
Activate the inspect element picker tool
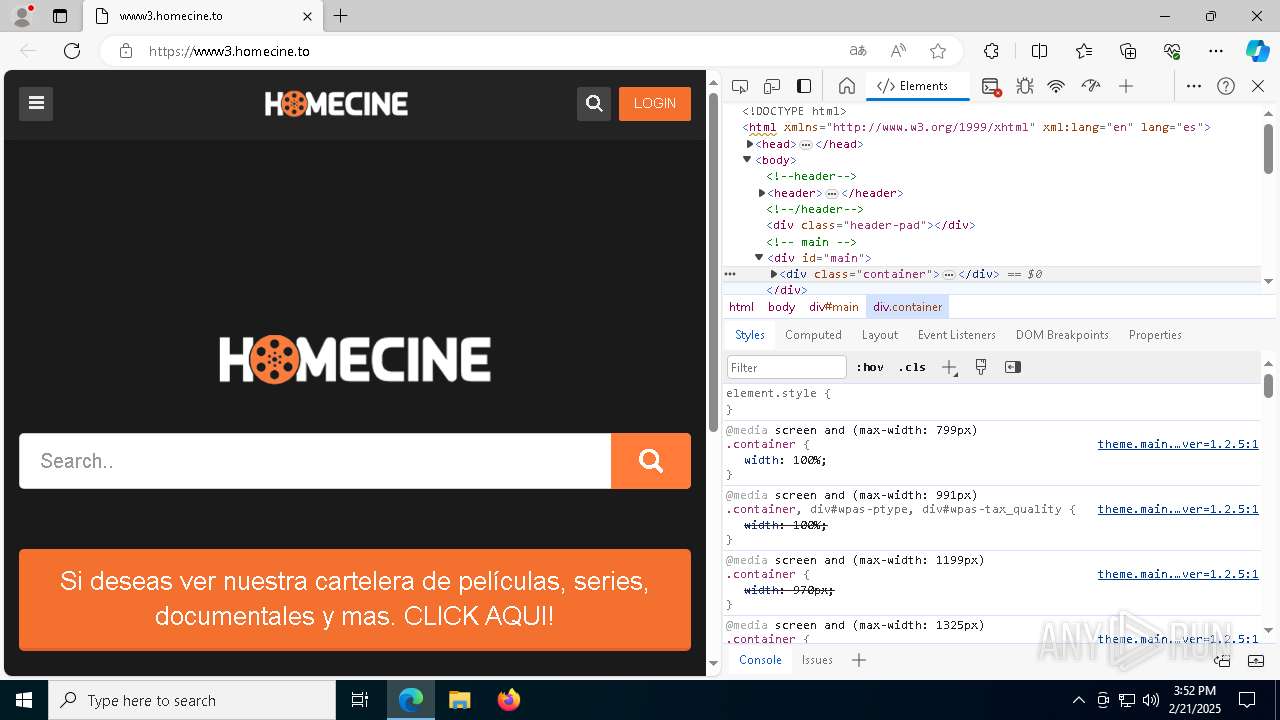tap(740, 86)
